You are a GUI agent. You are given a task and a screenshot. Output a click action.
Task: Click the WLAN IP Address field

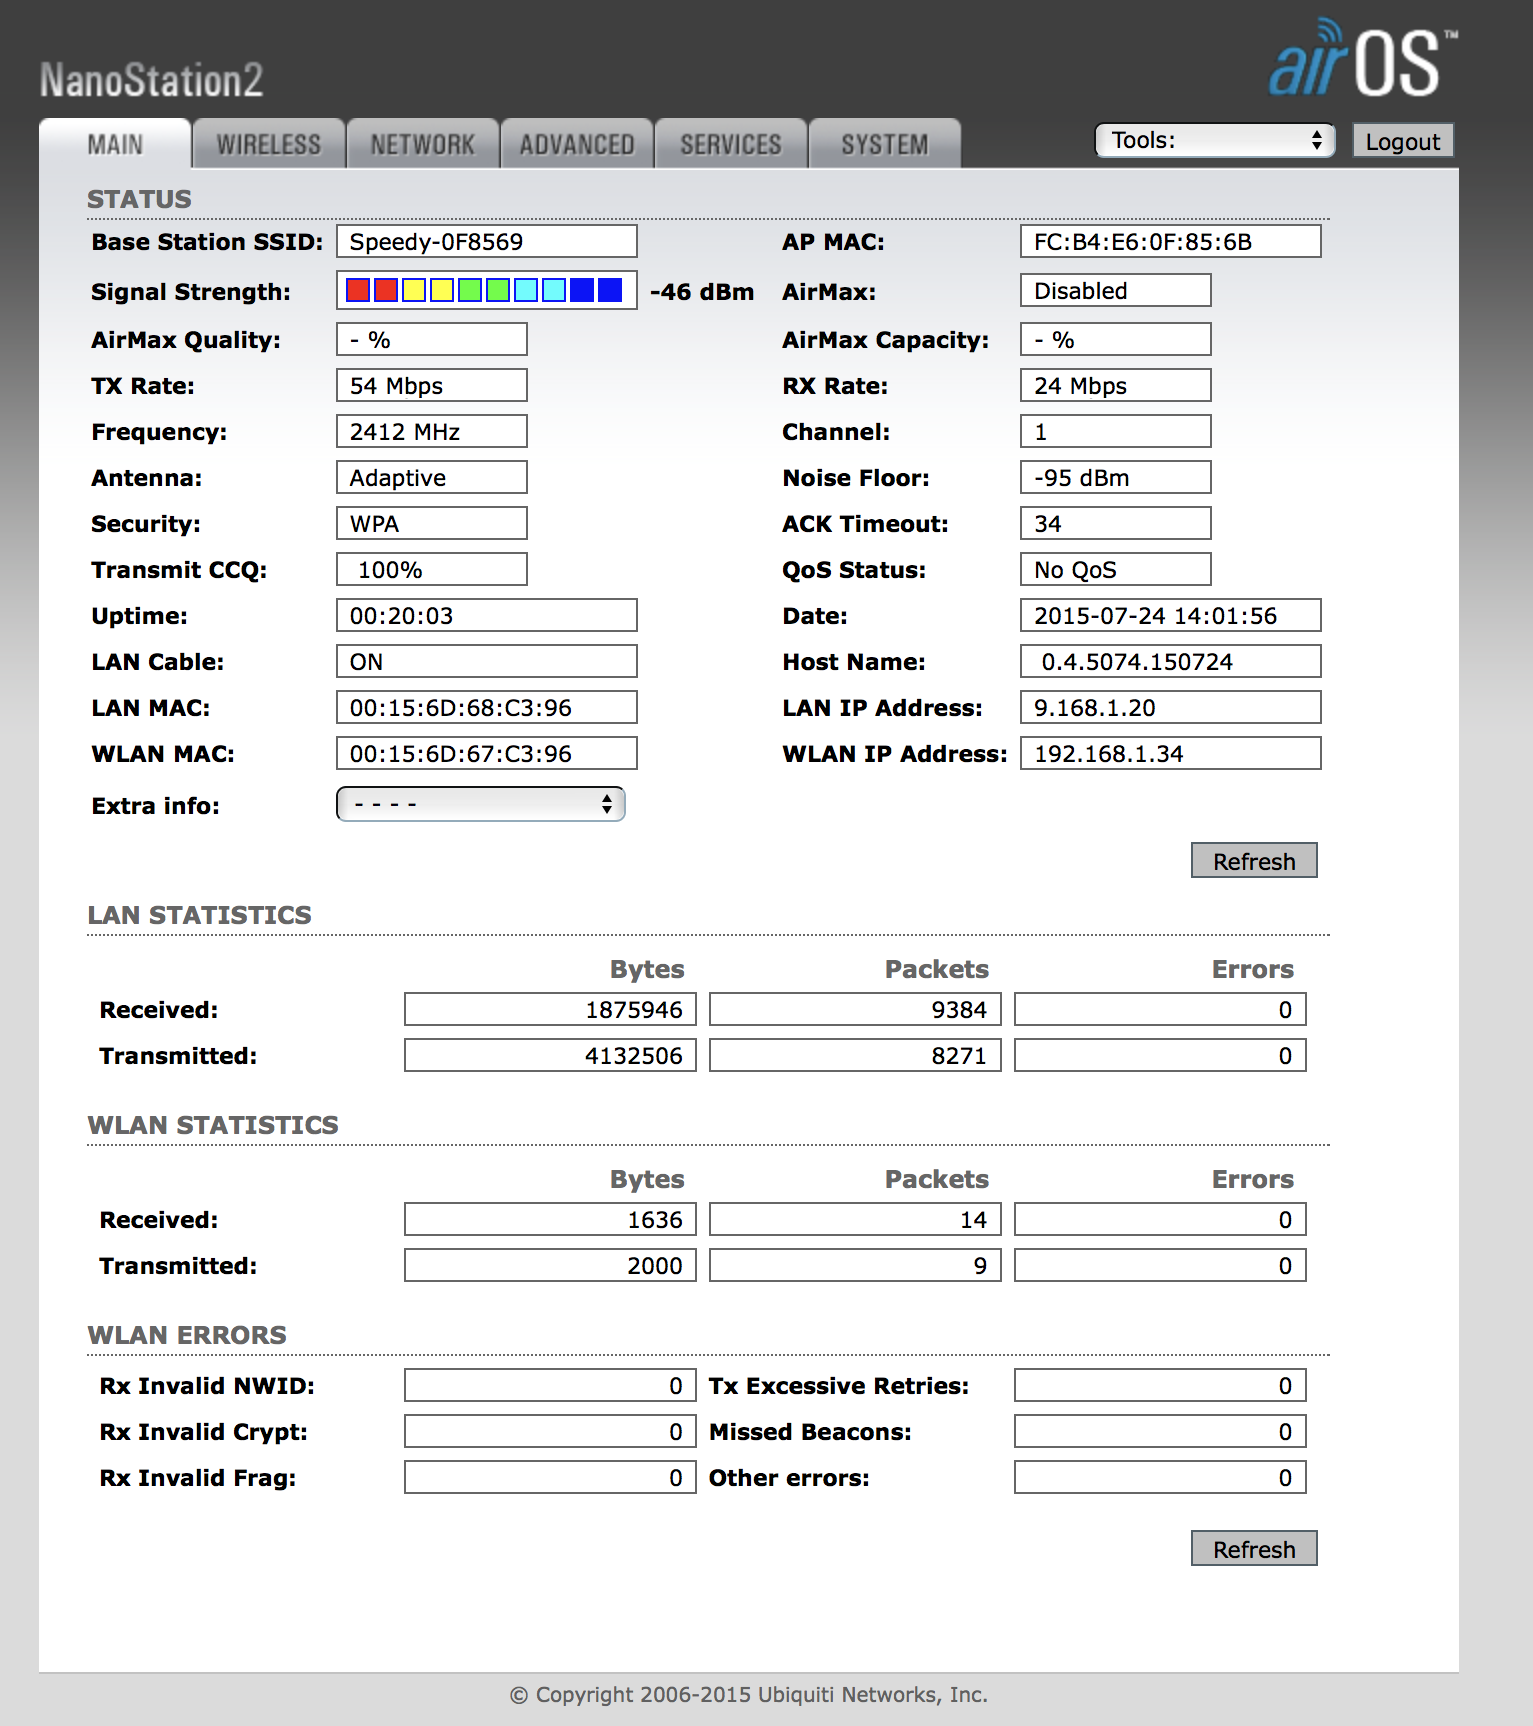pos(1170,754)
